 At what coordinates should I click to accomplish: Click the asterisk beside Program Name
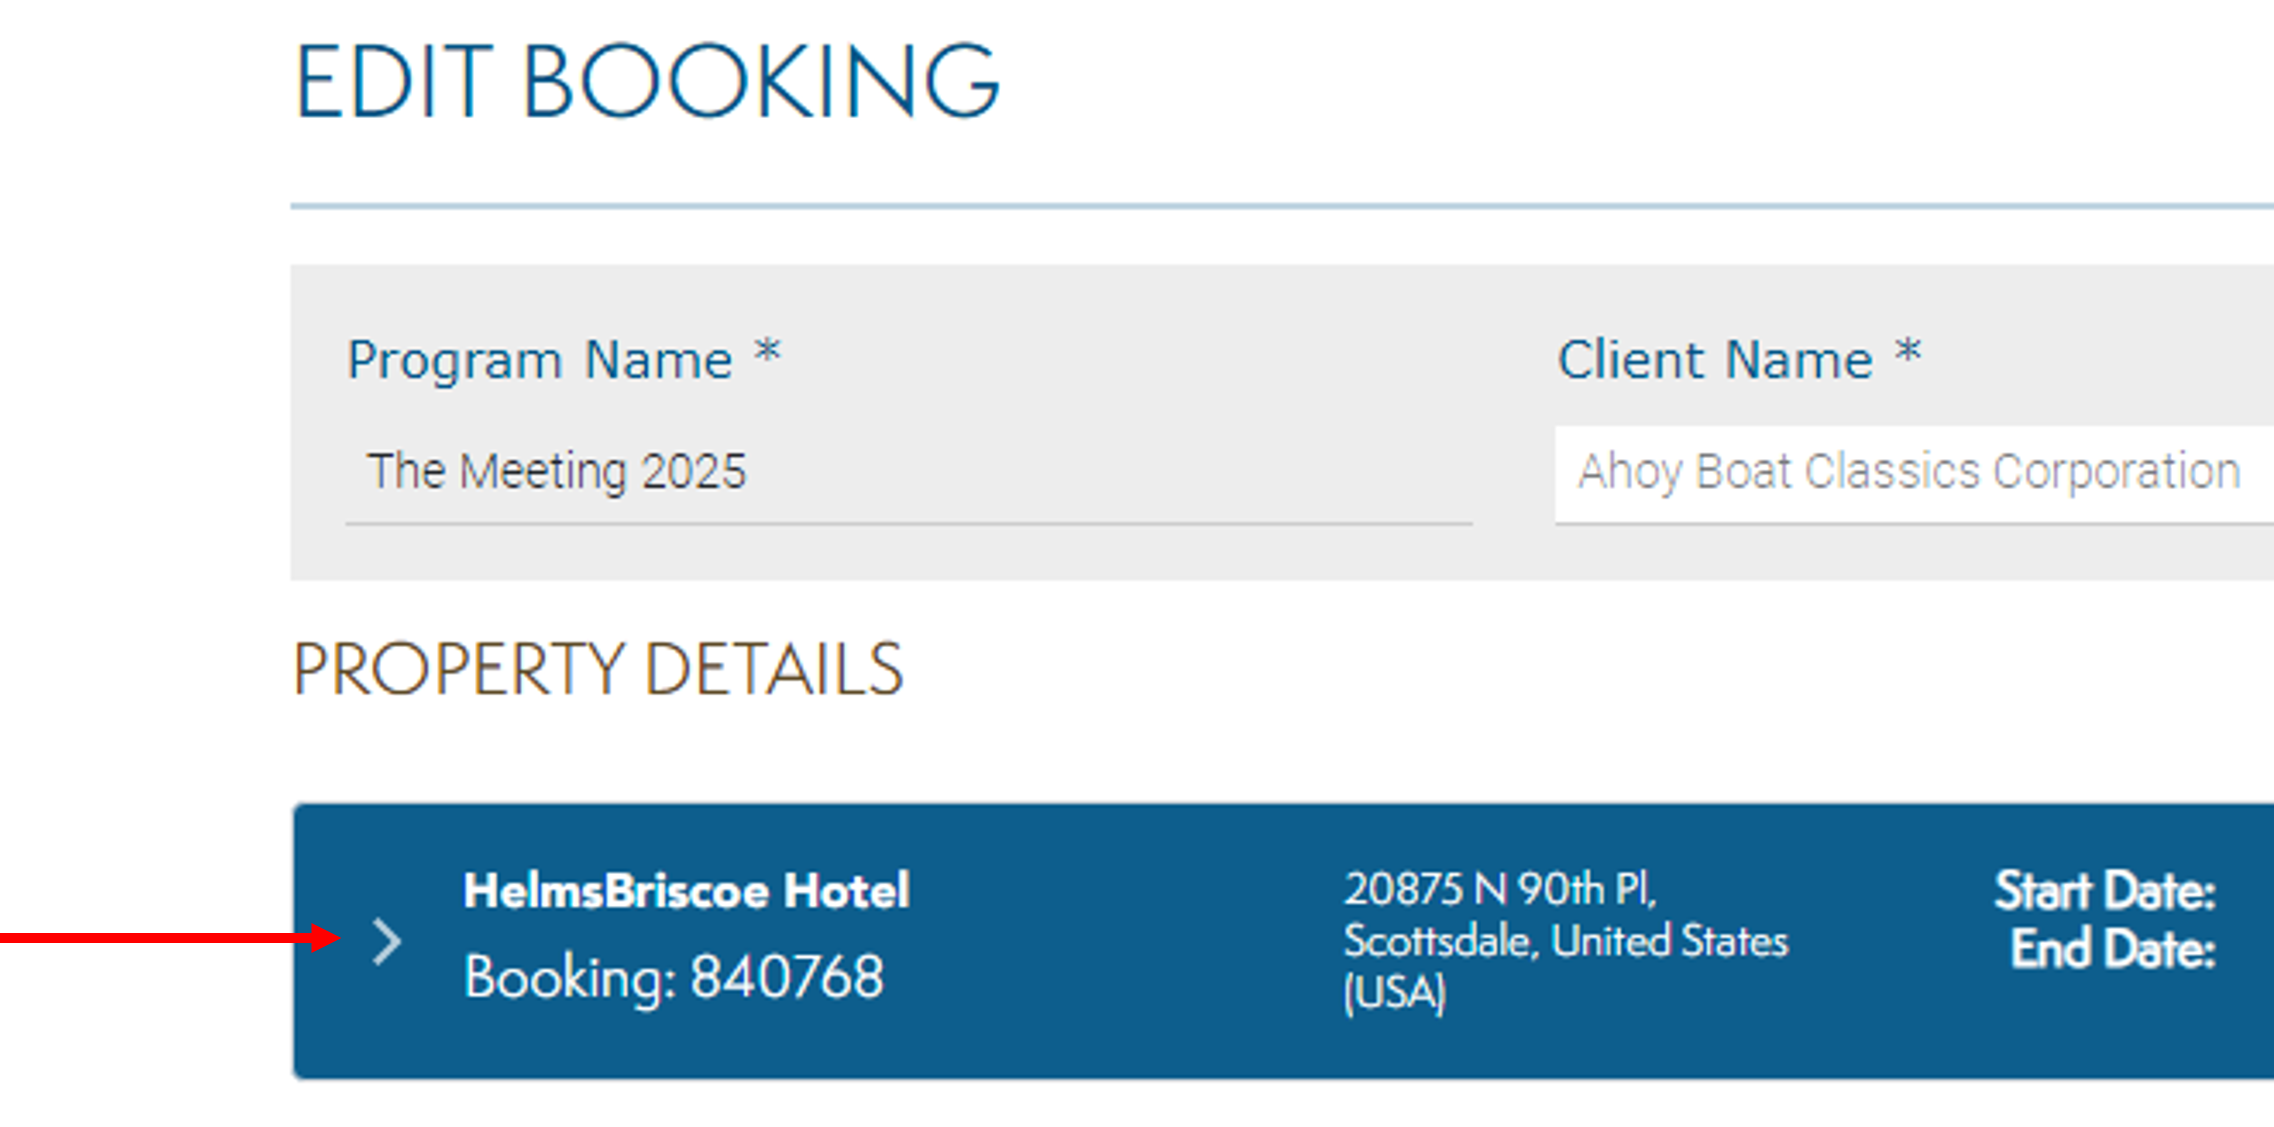[767, 353]
